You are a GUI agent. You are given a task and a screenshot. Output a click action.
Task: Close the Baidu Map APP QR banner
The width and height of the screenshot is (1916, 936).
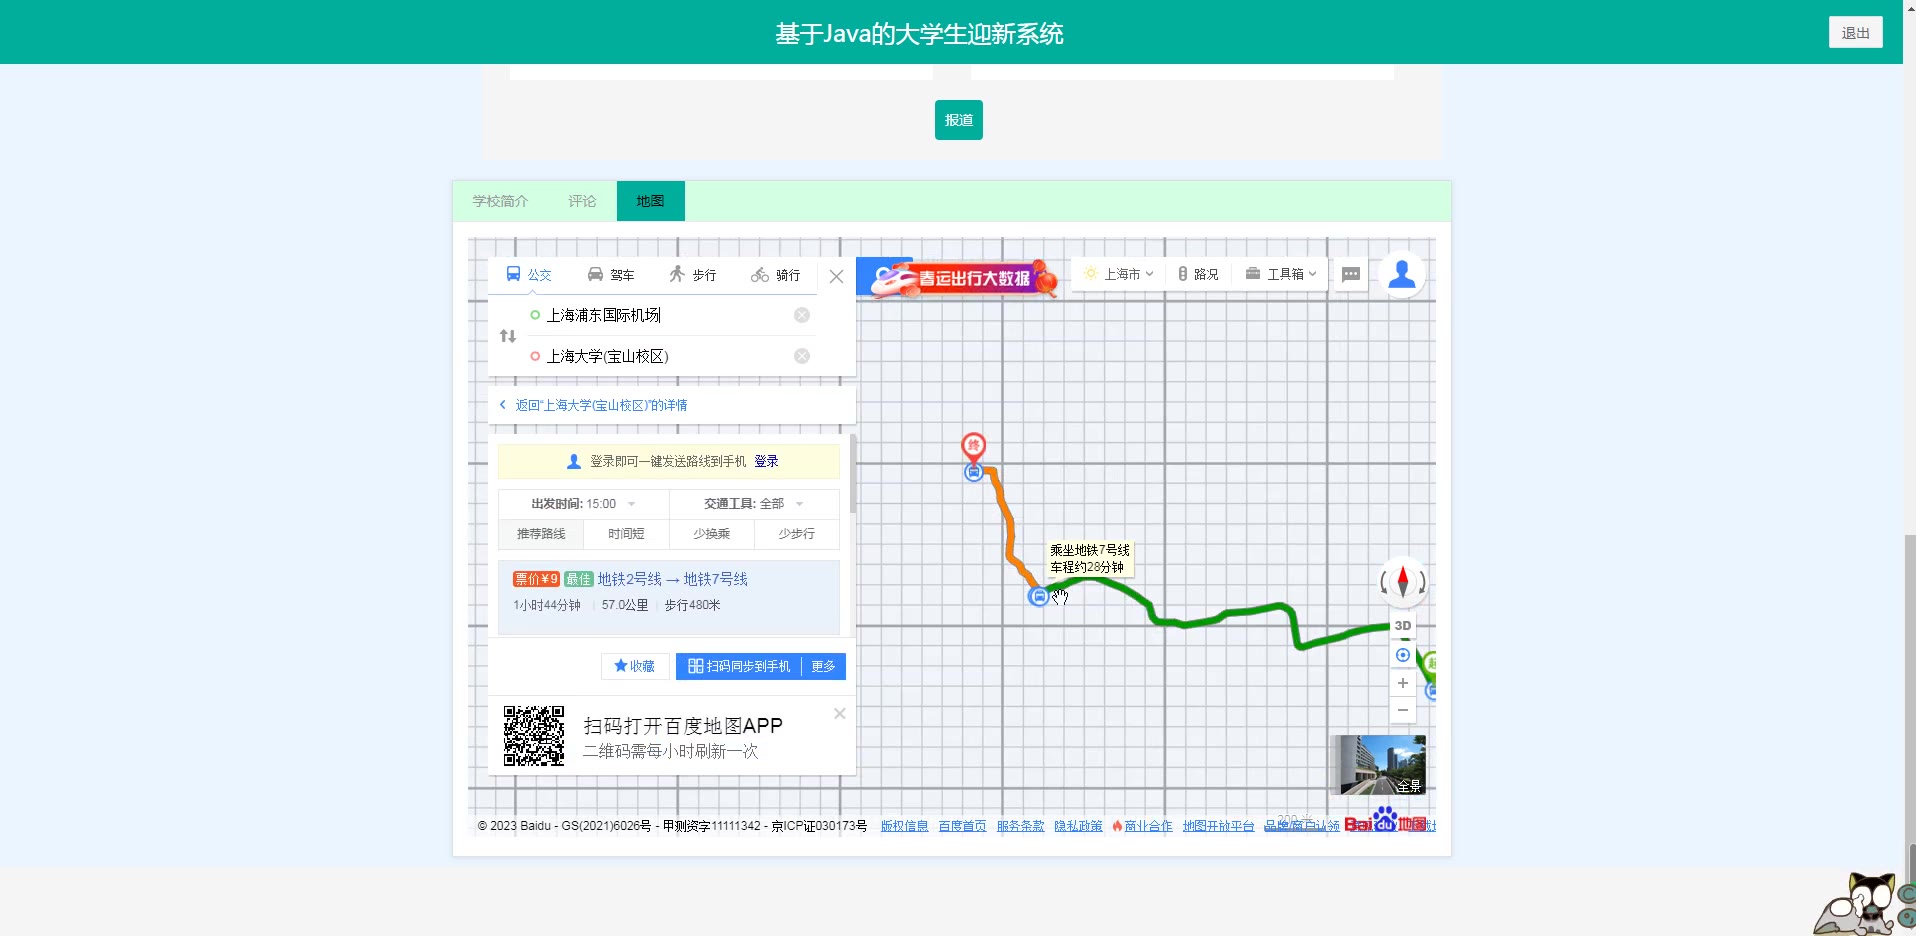click(x=840, y=713)
